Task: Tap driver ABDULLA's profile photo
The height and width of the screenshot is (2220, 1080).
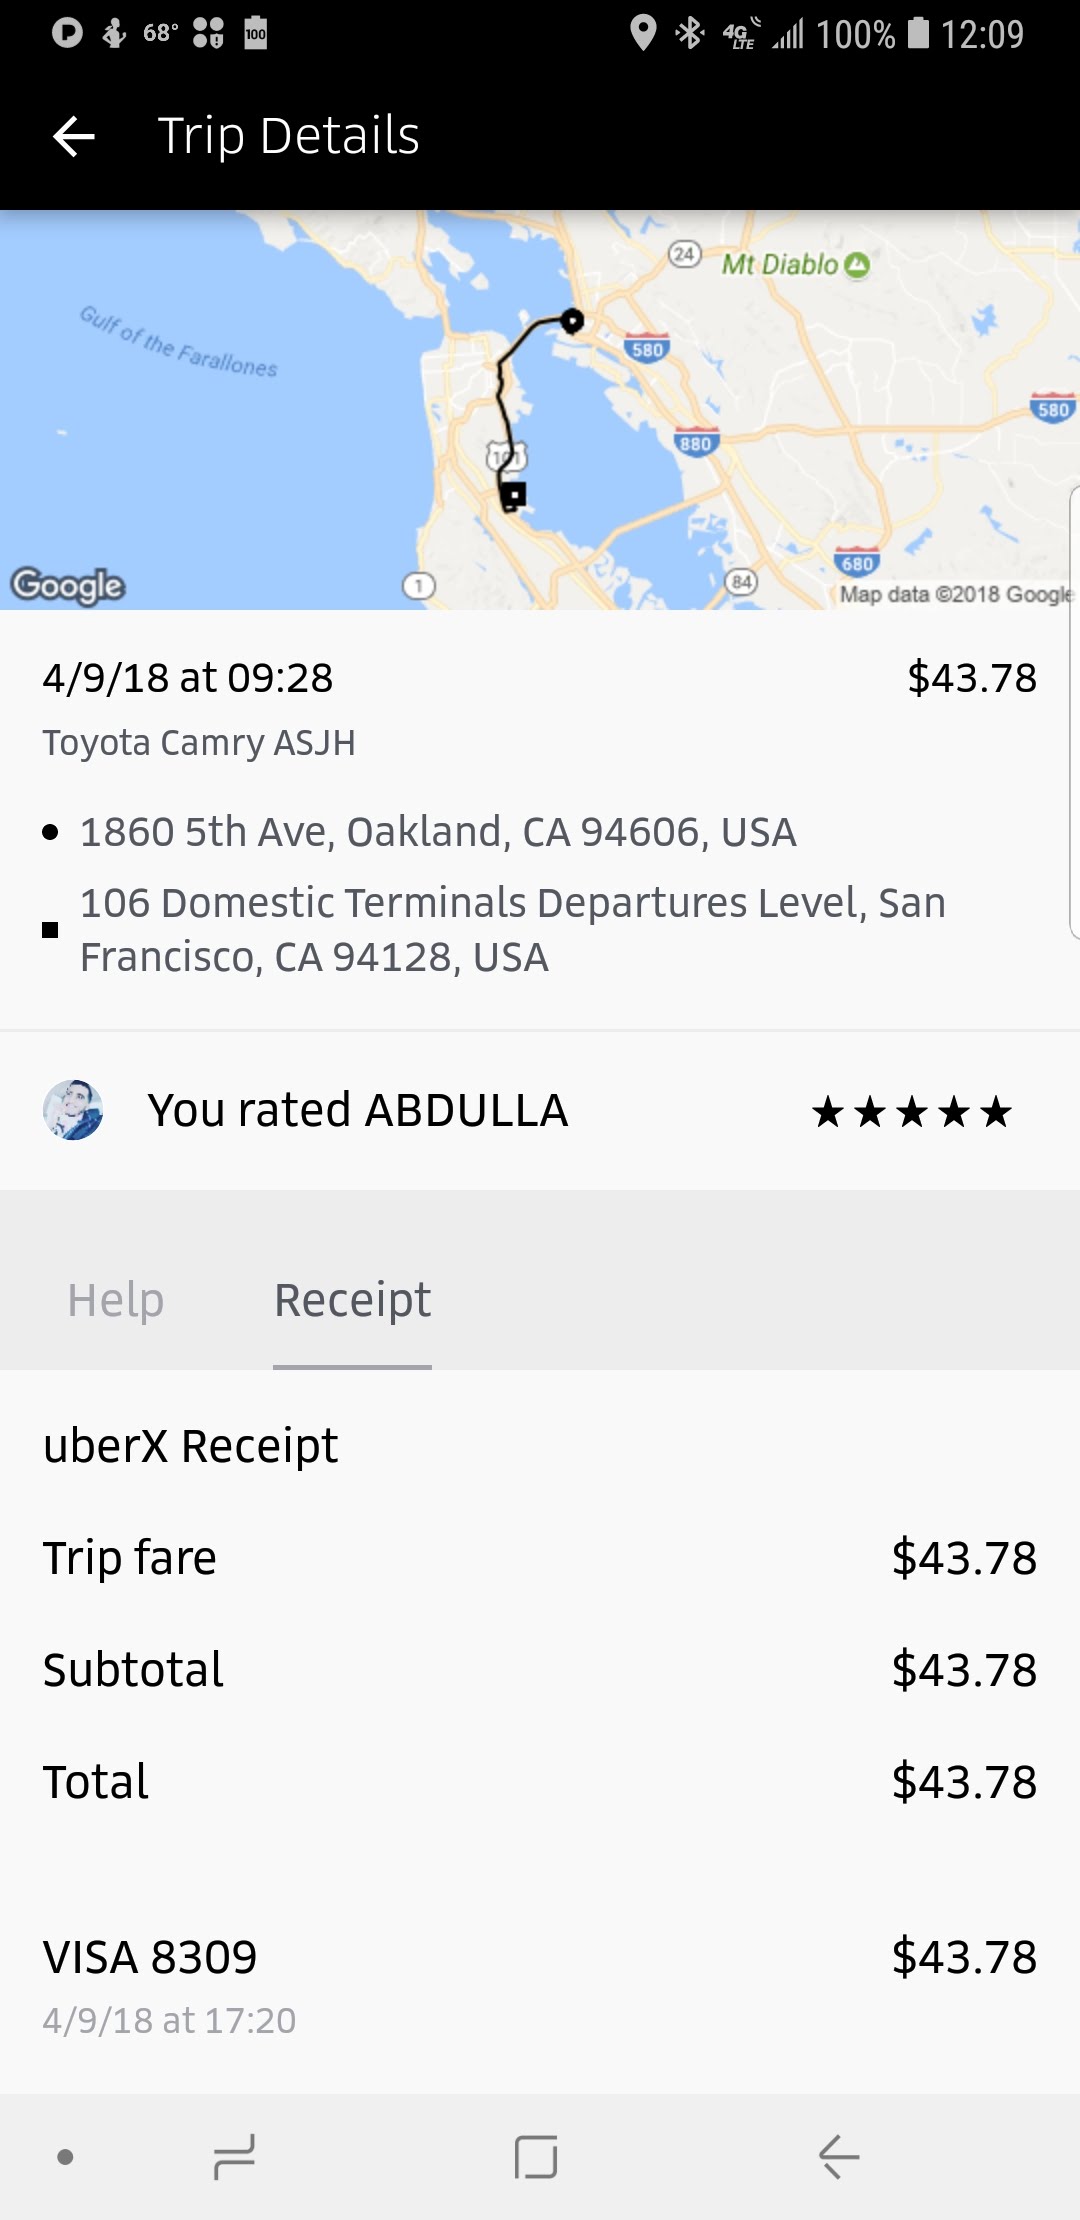Action: tap(73, 1110)
